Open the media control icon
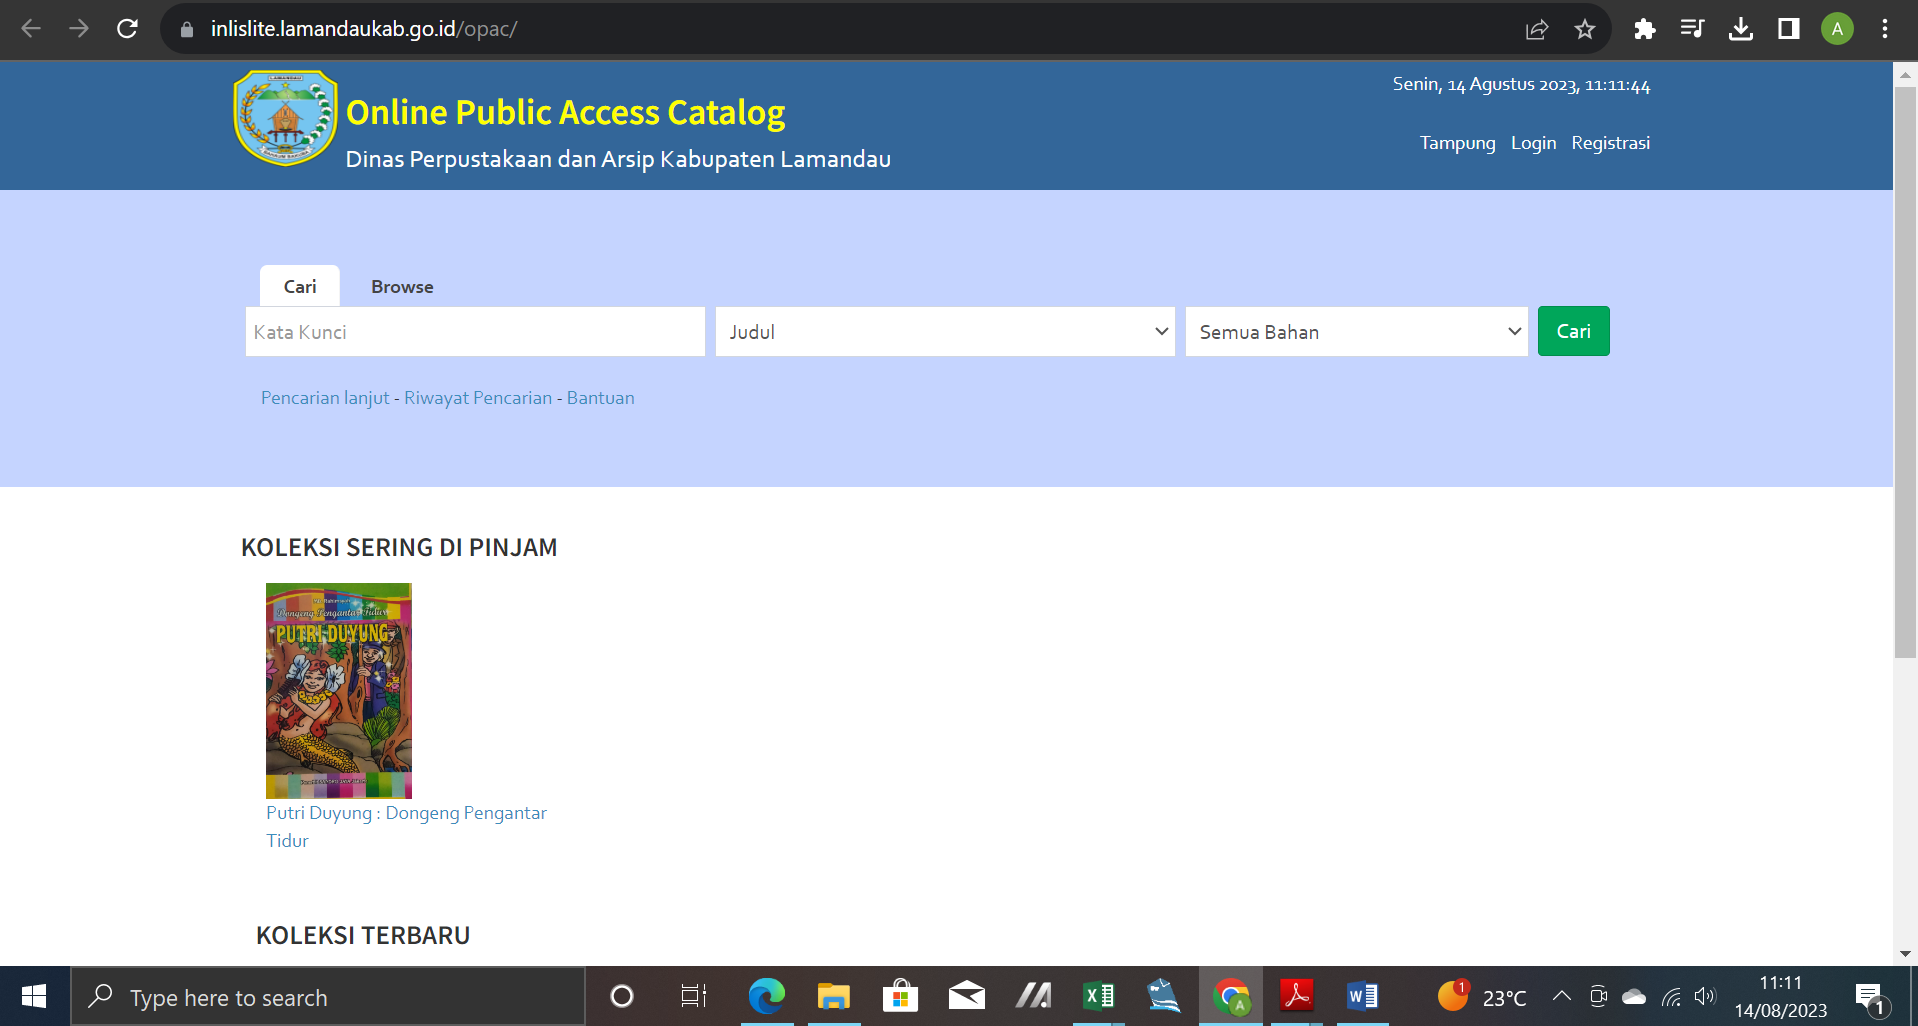Screen dimensions: 1918x1026 pos(1693,29)
